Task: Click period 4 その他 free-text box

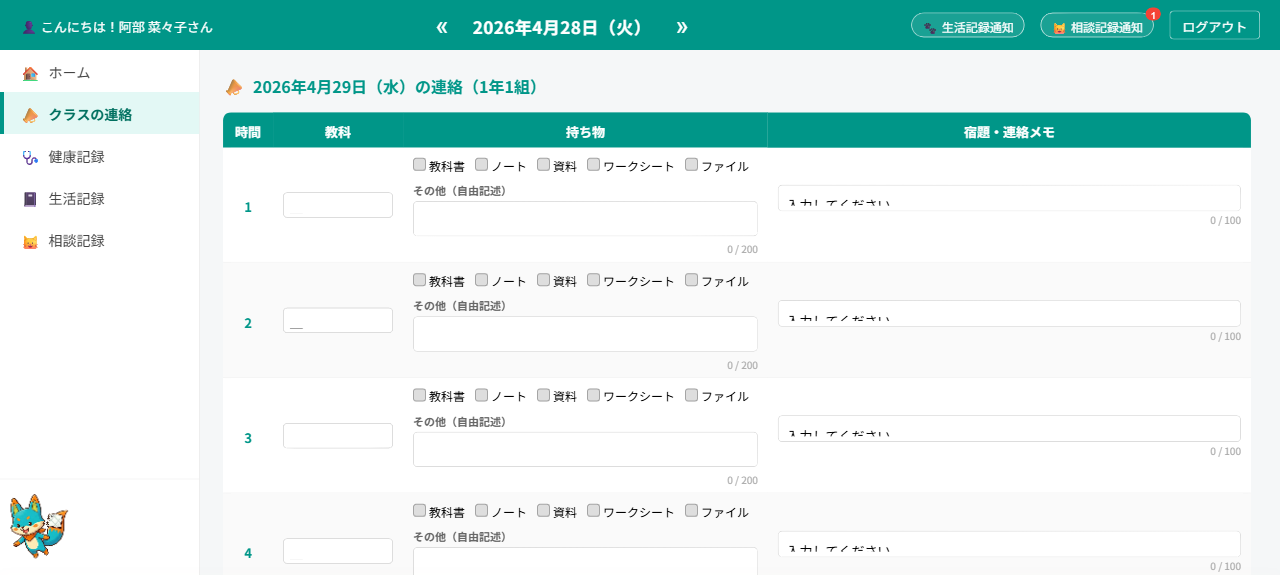Action: coord(585,561)
